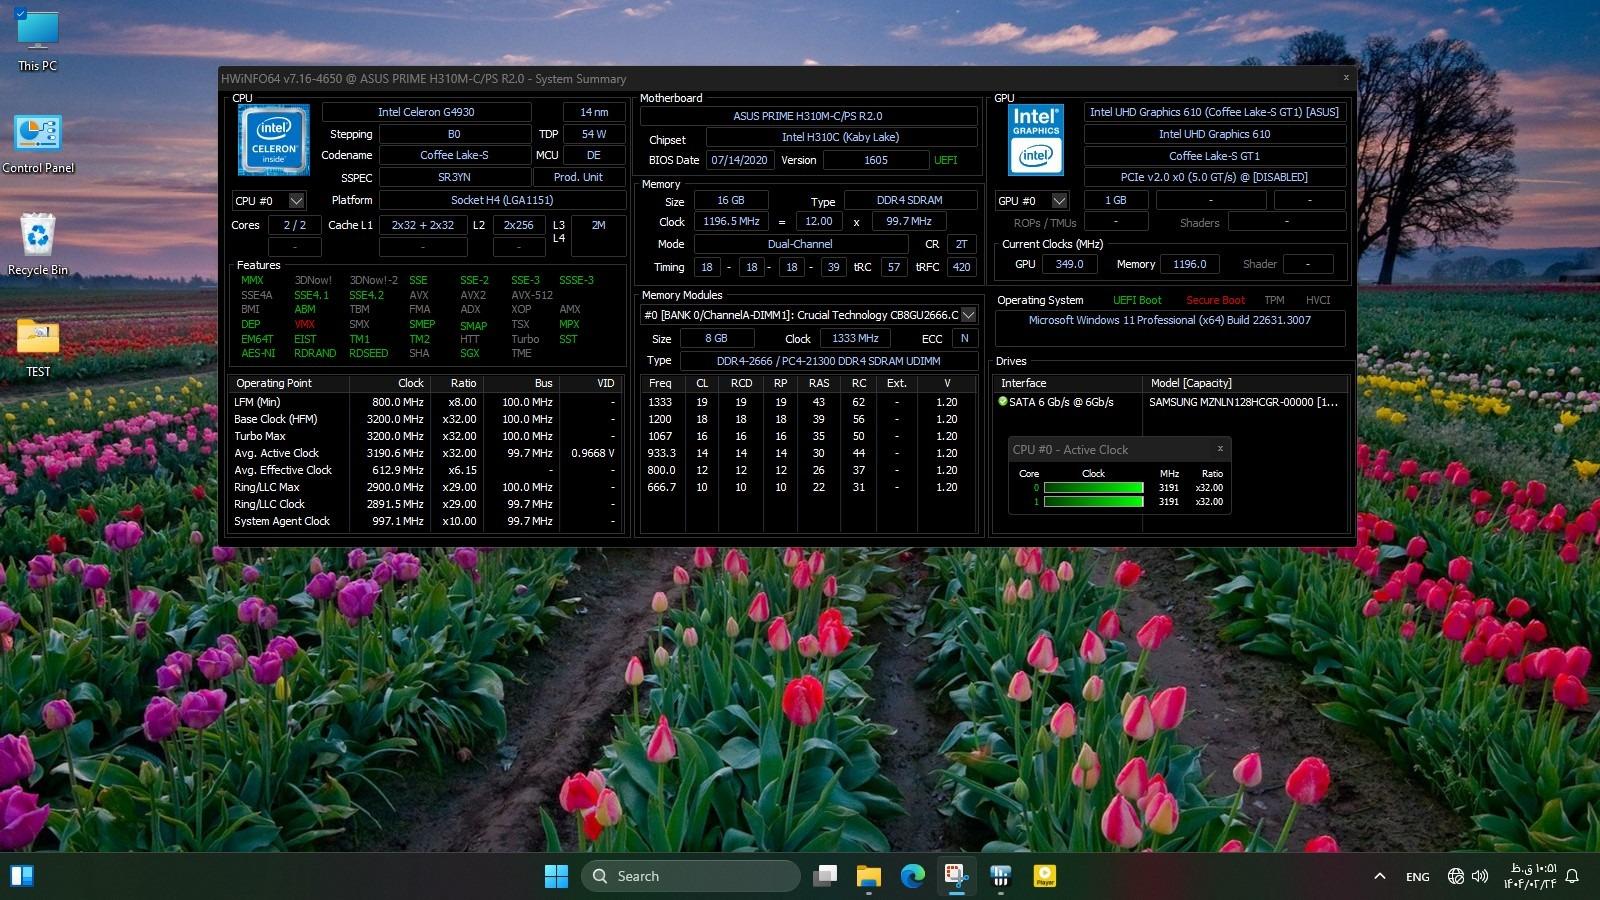Screen dimensions: 1600x900
Task: Open Microsoft Edge from the taskbar
Action: (x=912, y=876)
